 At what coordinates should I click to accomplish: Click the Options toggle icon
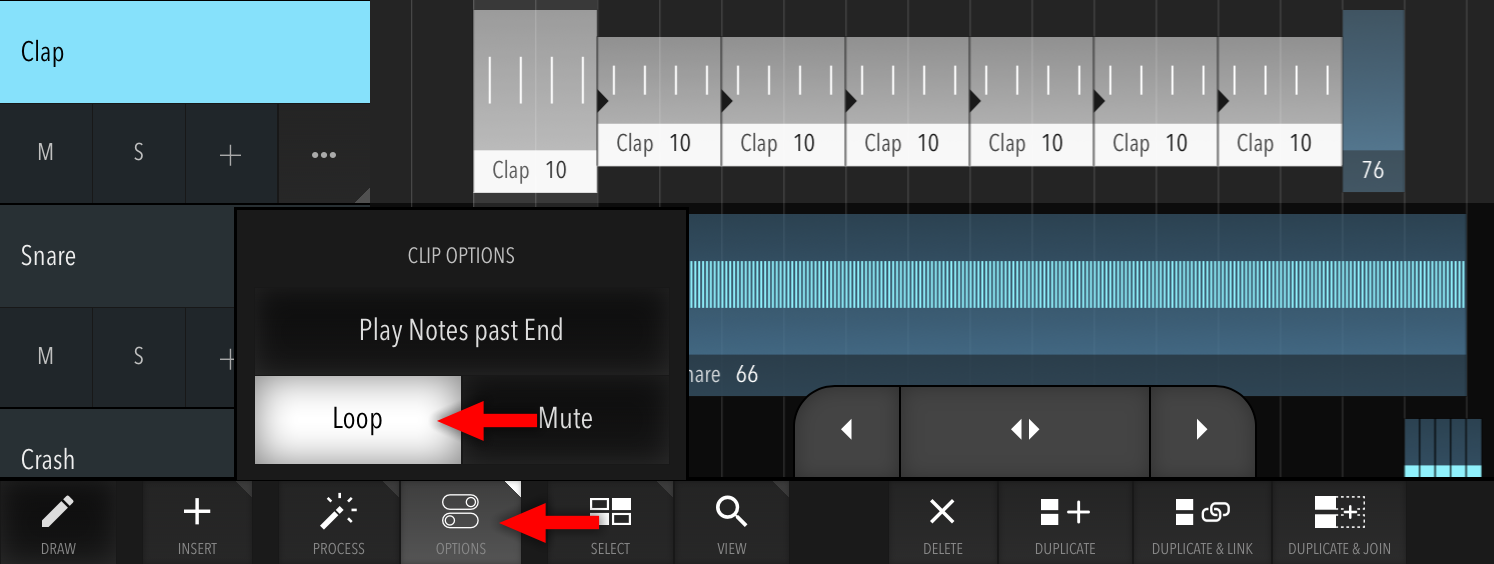click(x=461, y=523)
